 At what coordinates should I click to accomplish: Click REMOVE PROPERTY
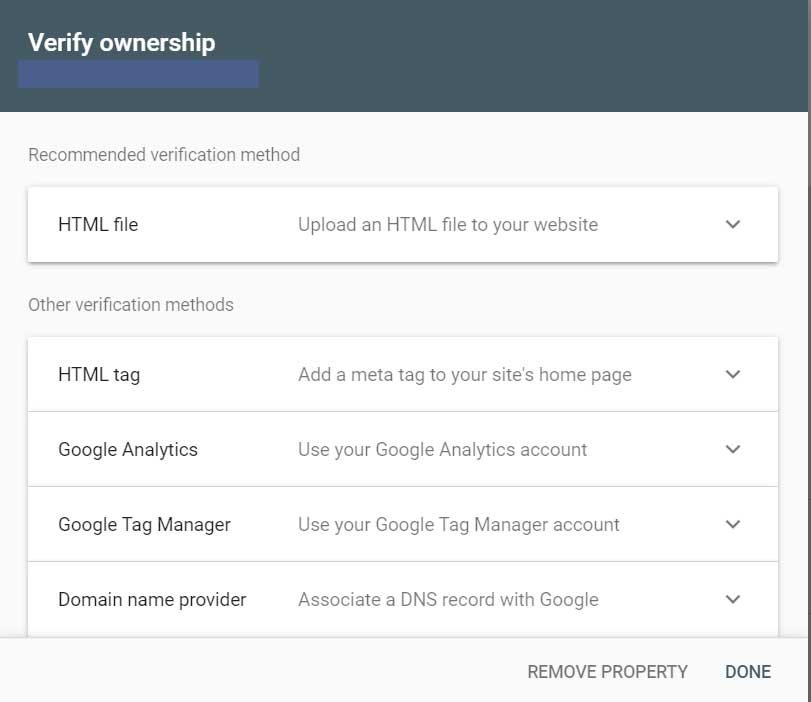(x=607, y=671)
